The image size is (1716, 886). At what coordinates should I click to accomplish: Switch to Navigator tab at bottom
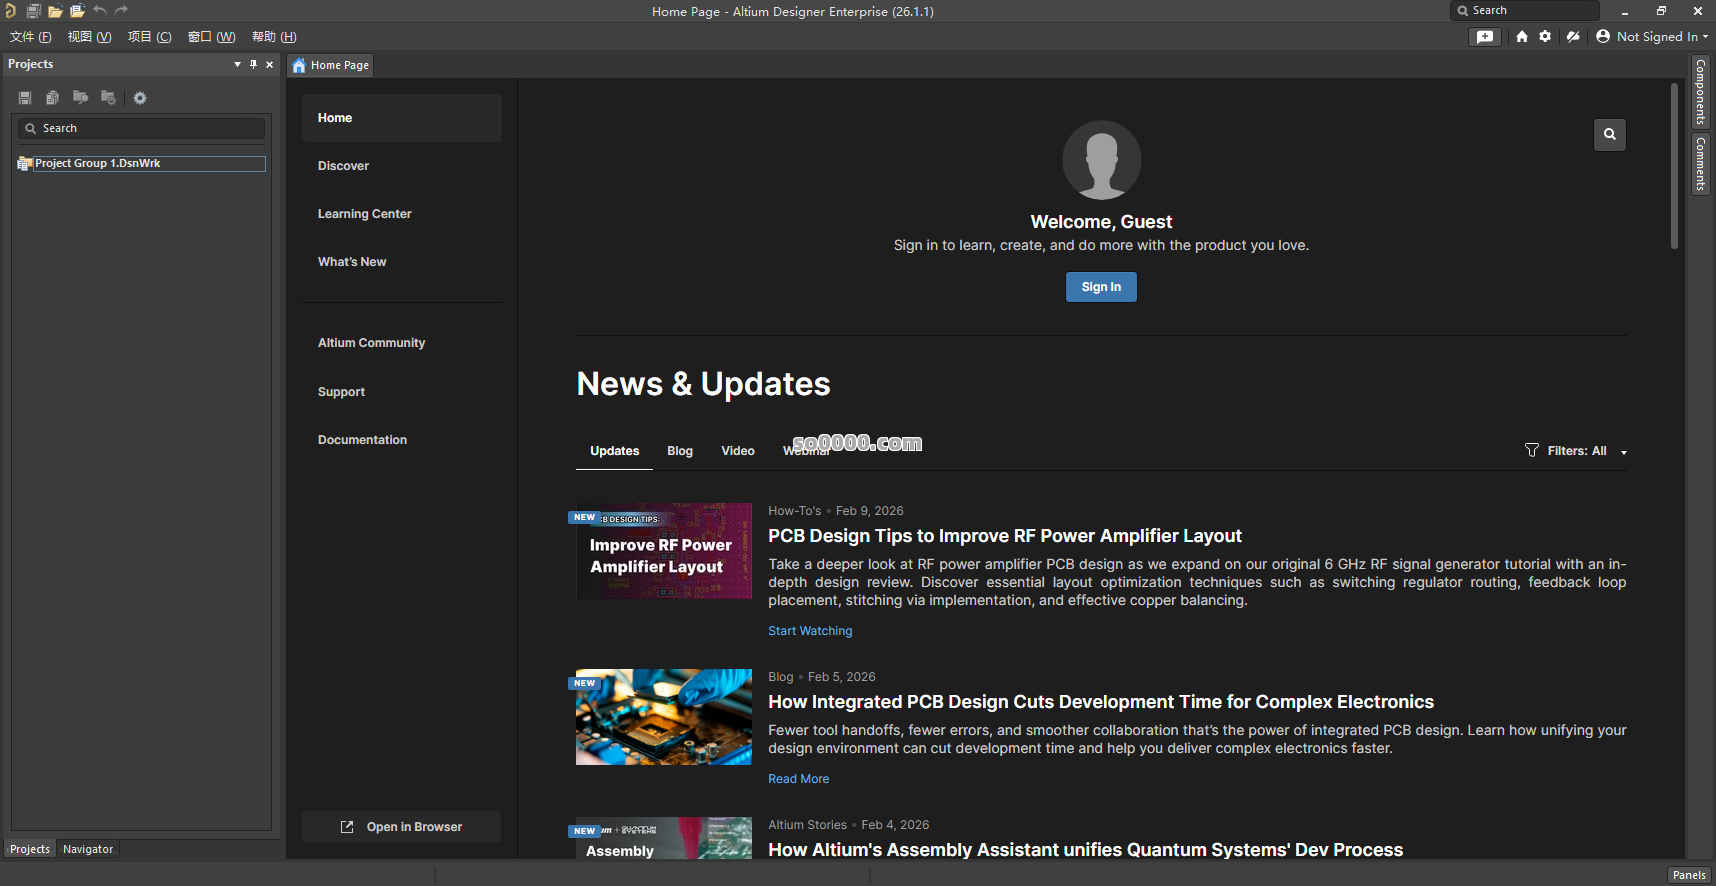coord(88,849)
